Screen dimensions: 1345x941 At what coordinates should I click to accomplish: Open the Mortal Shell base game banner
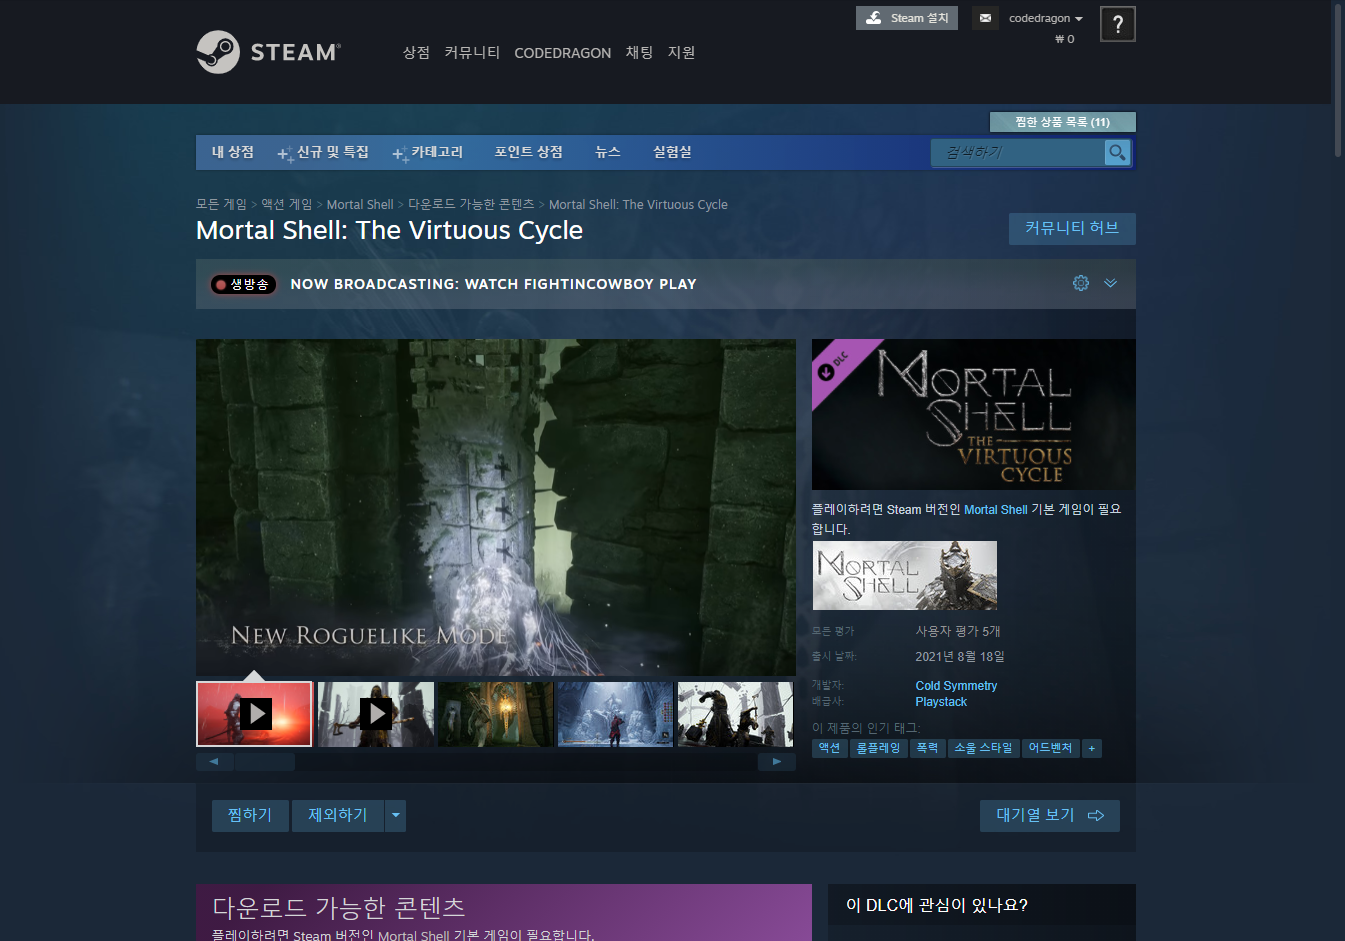coord(905,576)
